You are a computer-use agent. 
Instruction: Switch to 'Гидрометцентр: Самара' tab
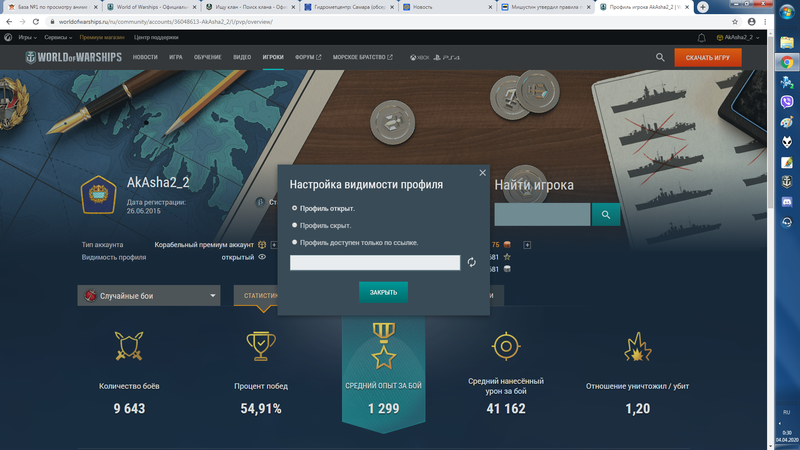348,7
